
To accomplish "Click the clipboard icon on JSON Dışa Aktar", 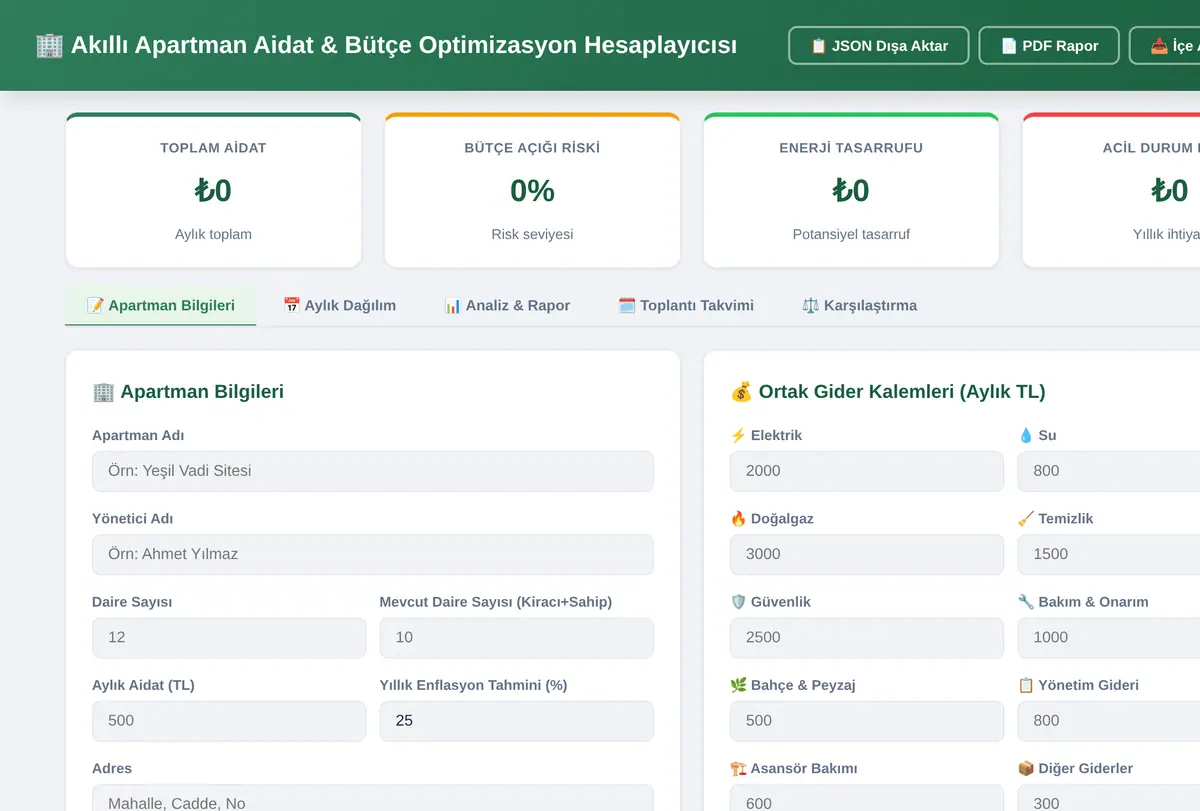I will click(818, 46).
